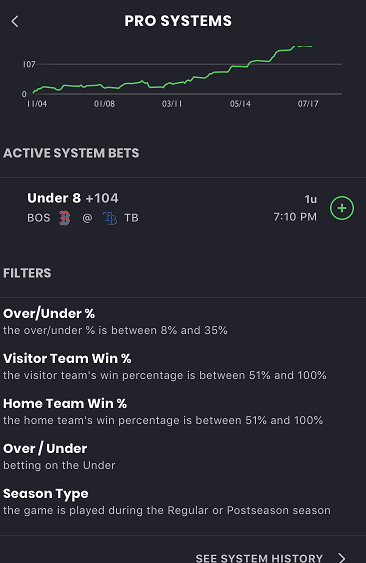The height and width of the screenshot is (563, 366).
Task: Select the Under 8 +104 bet title
Action: point(73,198)
